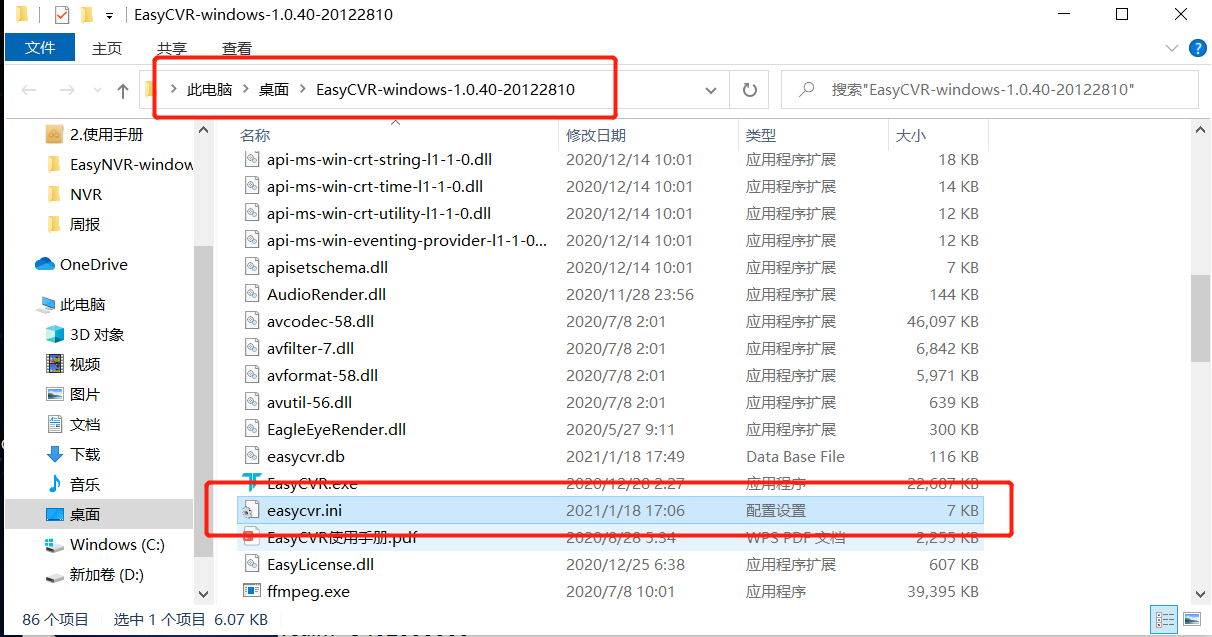Go up one folder level with the Up arrow
The height and width of the screenshot is (637, 1212).
click(123, 90)
